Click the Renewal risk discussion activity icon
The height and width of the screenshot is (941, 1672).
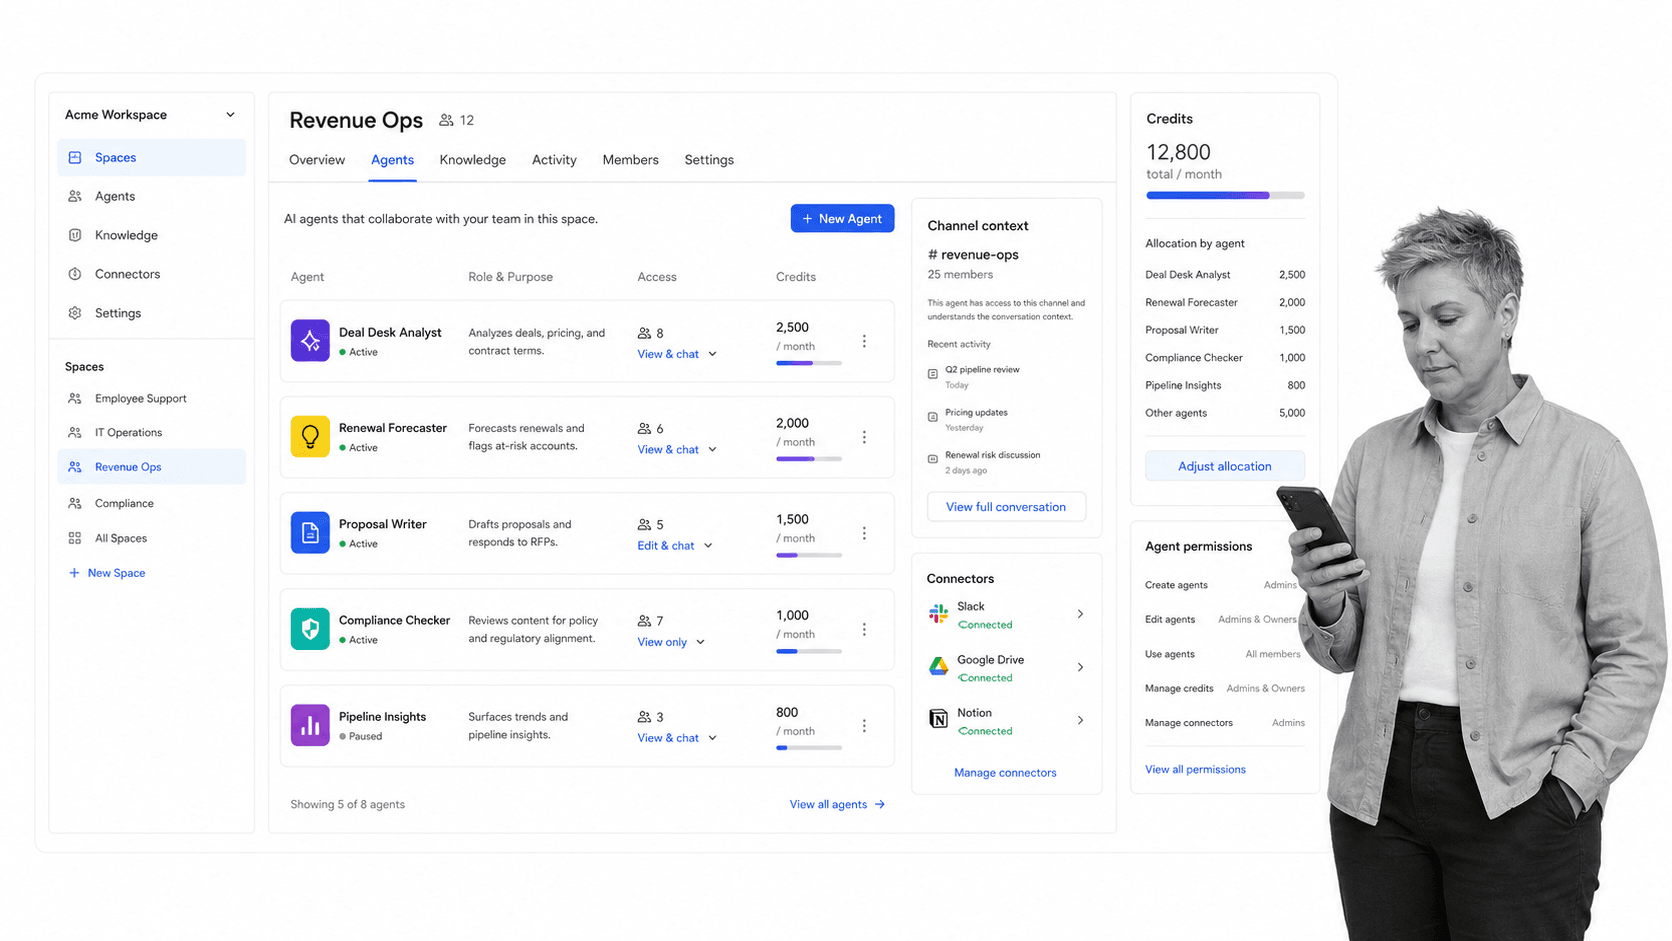[933, 459]
